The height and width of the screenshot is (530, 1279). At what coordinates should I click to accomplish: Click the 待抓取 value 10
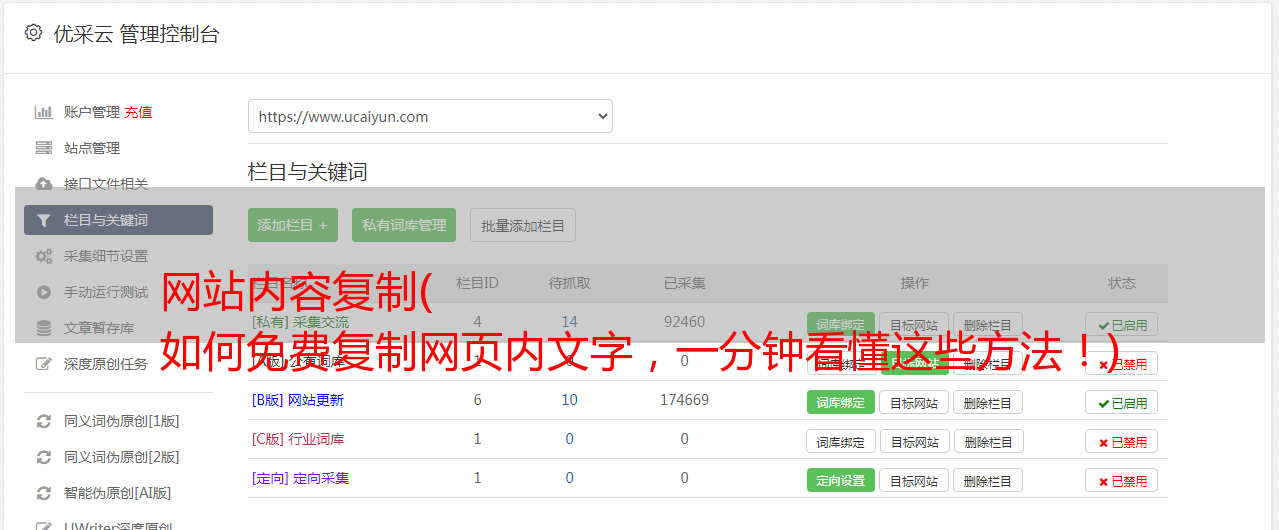tap(570, 400)
